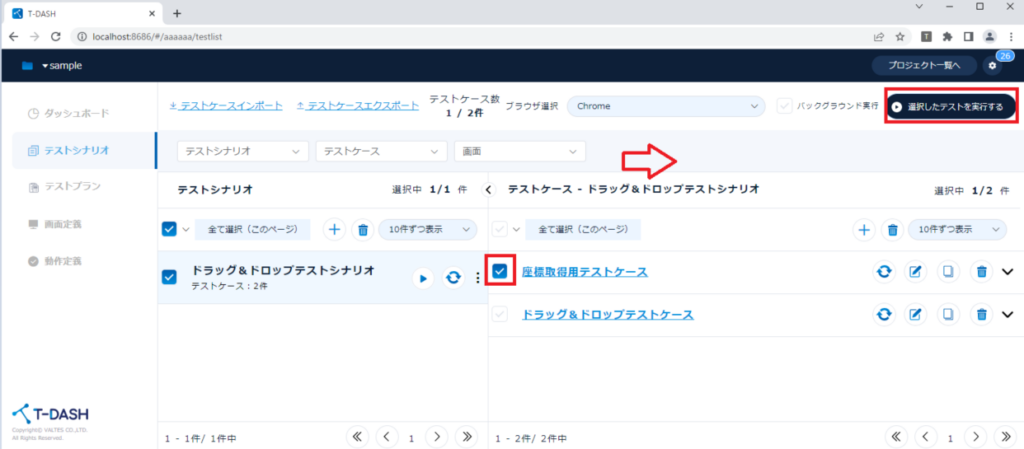Run the drag & drop scenario play icon

click(423, 278)
